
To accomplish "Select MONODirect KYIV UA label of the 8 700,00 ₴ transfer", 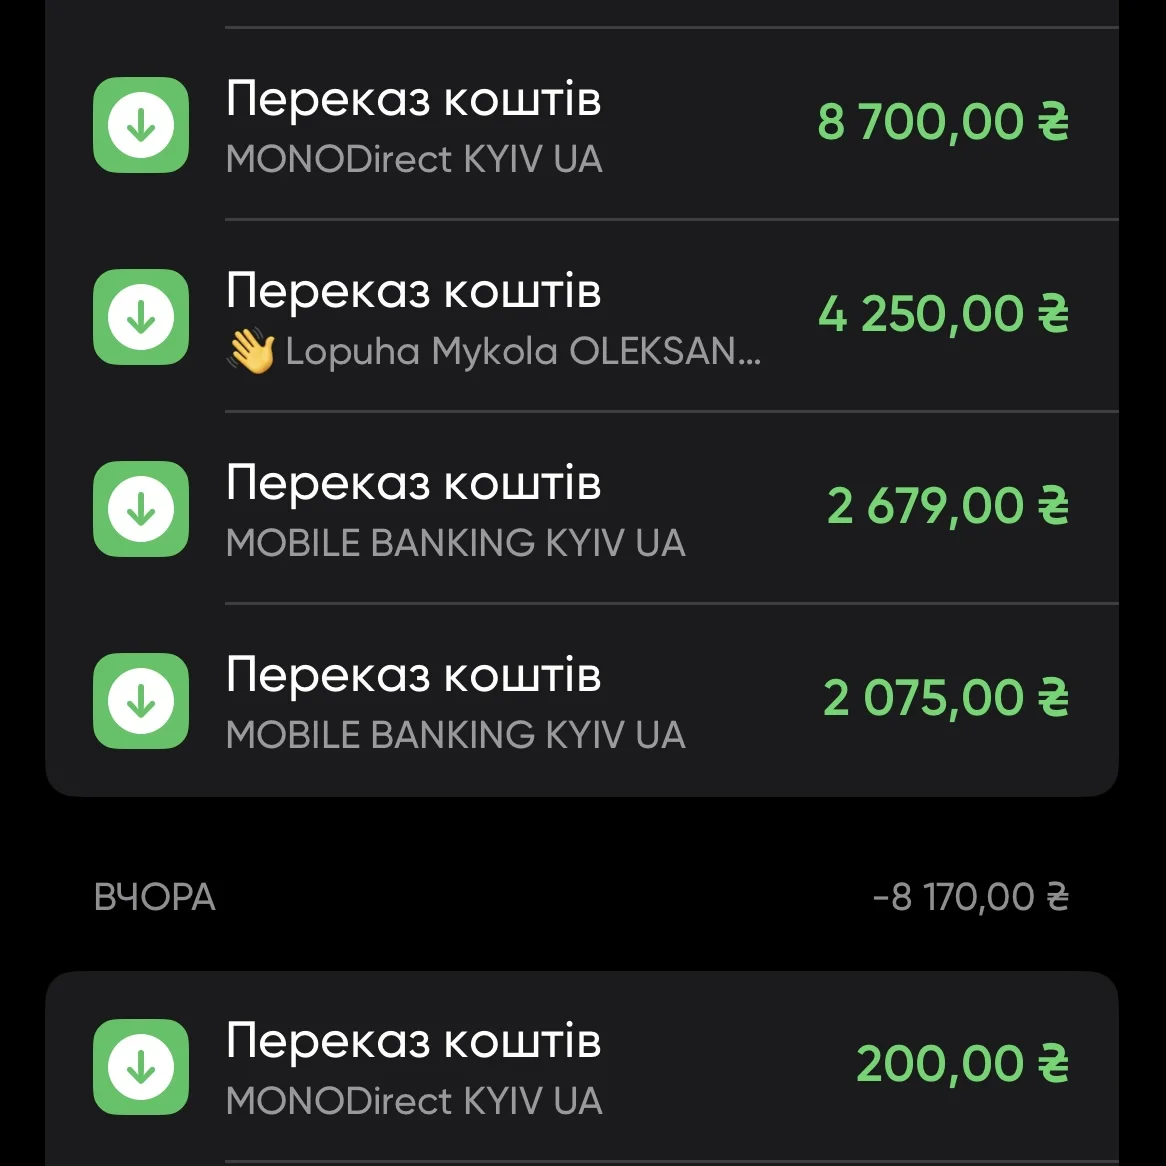I will (414, 160).
